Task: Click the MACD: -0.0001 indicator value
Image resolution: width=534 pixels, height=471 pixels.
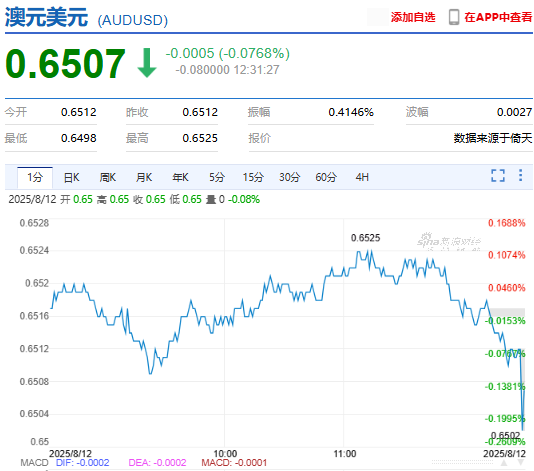Action: tap(234, 462)
